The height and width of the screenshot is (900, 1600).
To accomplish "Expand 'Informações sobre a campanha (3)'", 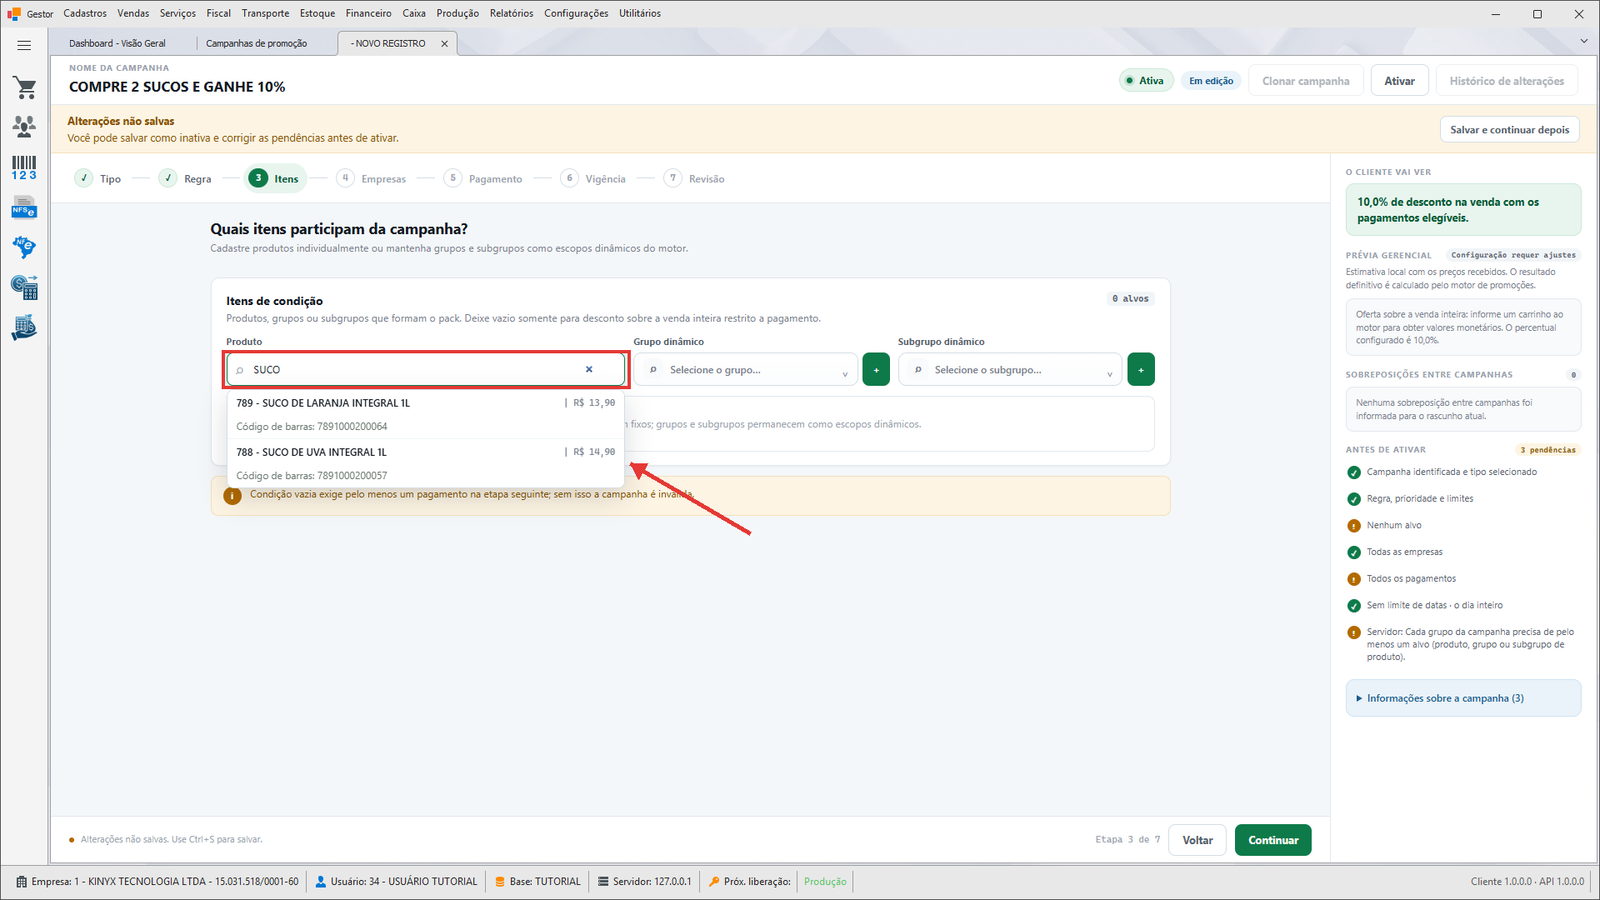I will click(1463, 698).
